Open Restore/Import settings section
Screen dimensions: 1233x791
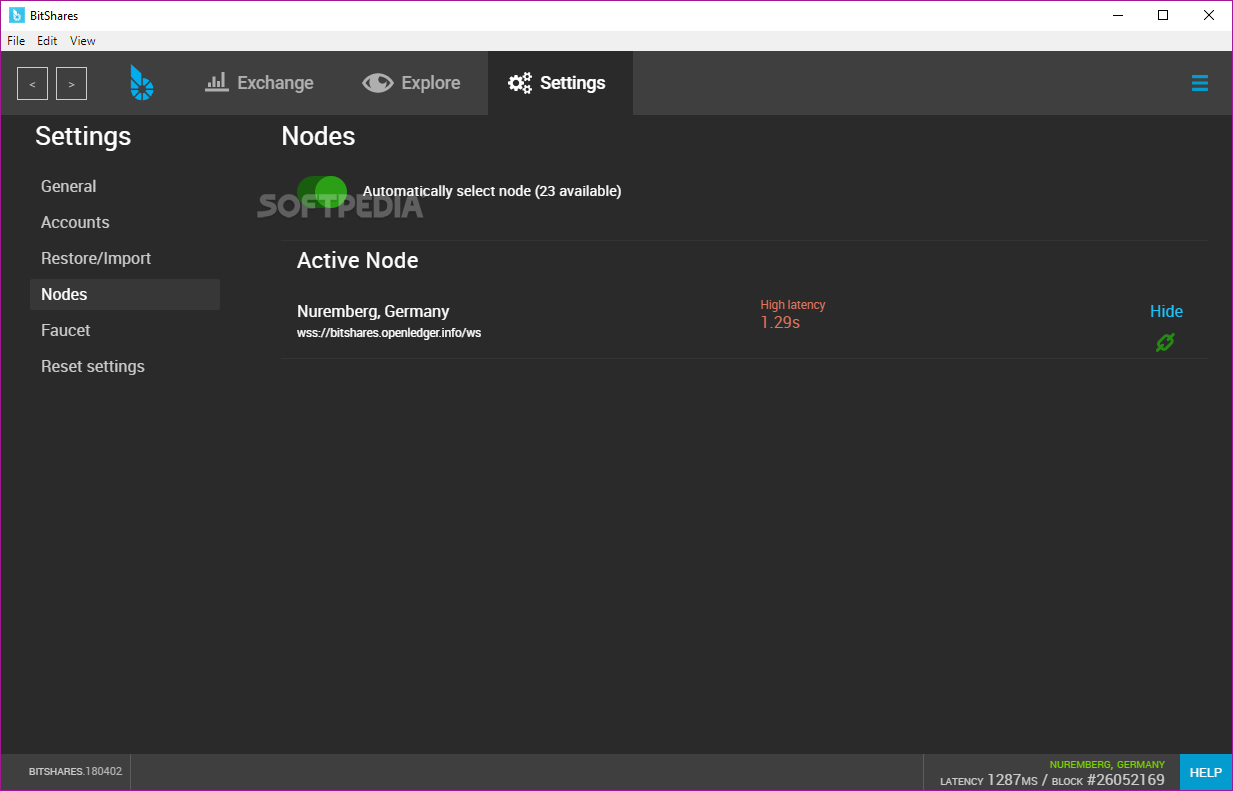pyautogui.click(x=125, y=258)
